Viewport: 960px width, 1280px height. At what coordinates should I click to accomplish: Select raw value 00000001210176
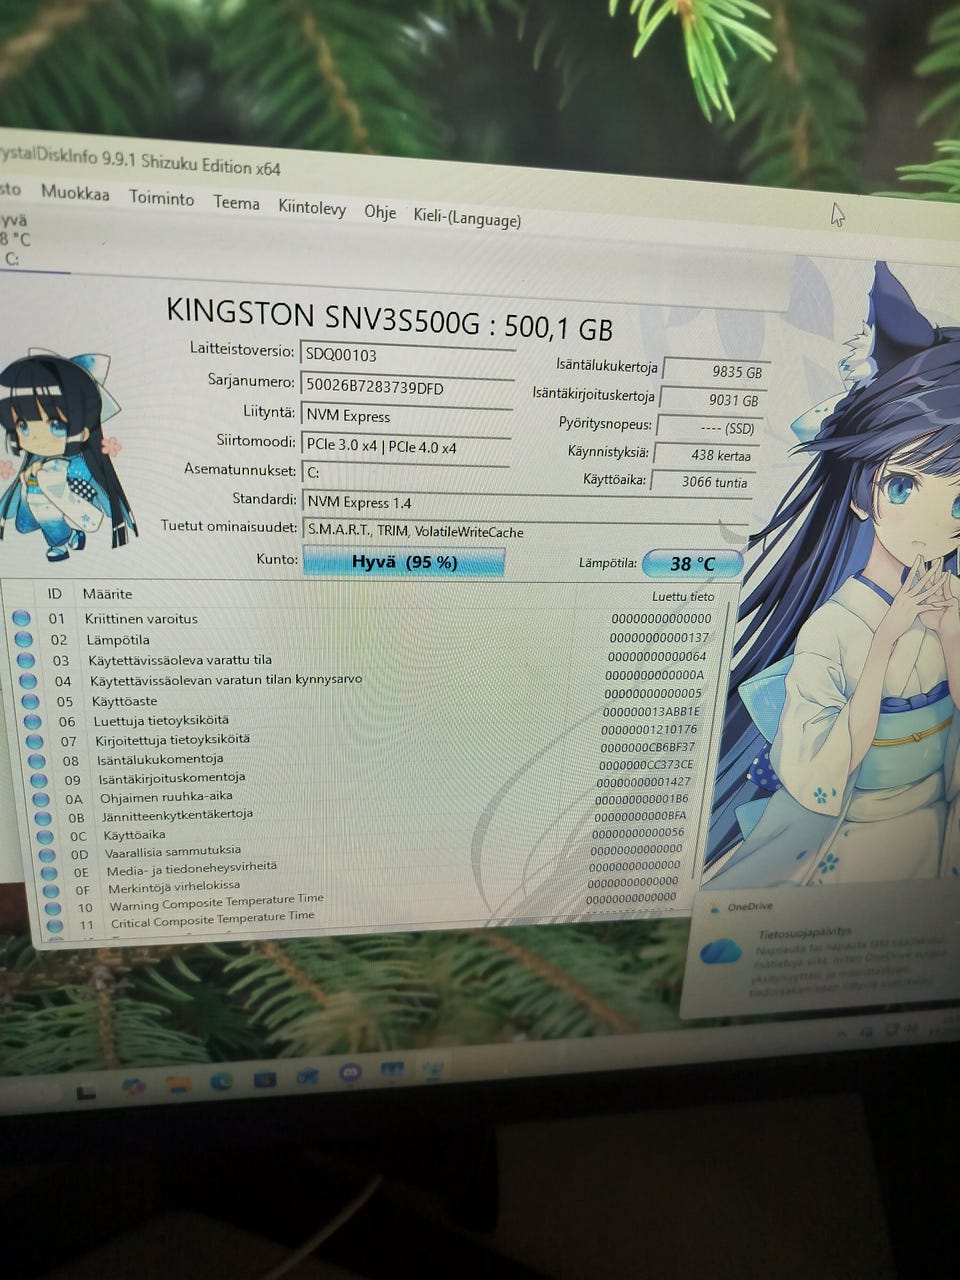pos(650,729)
